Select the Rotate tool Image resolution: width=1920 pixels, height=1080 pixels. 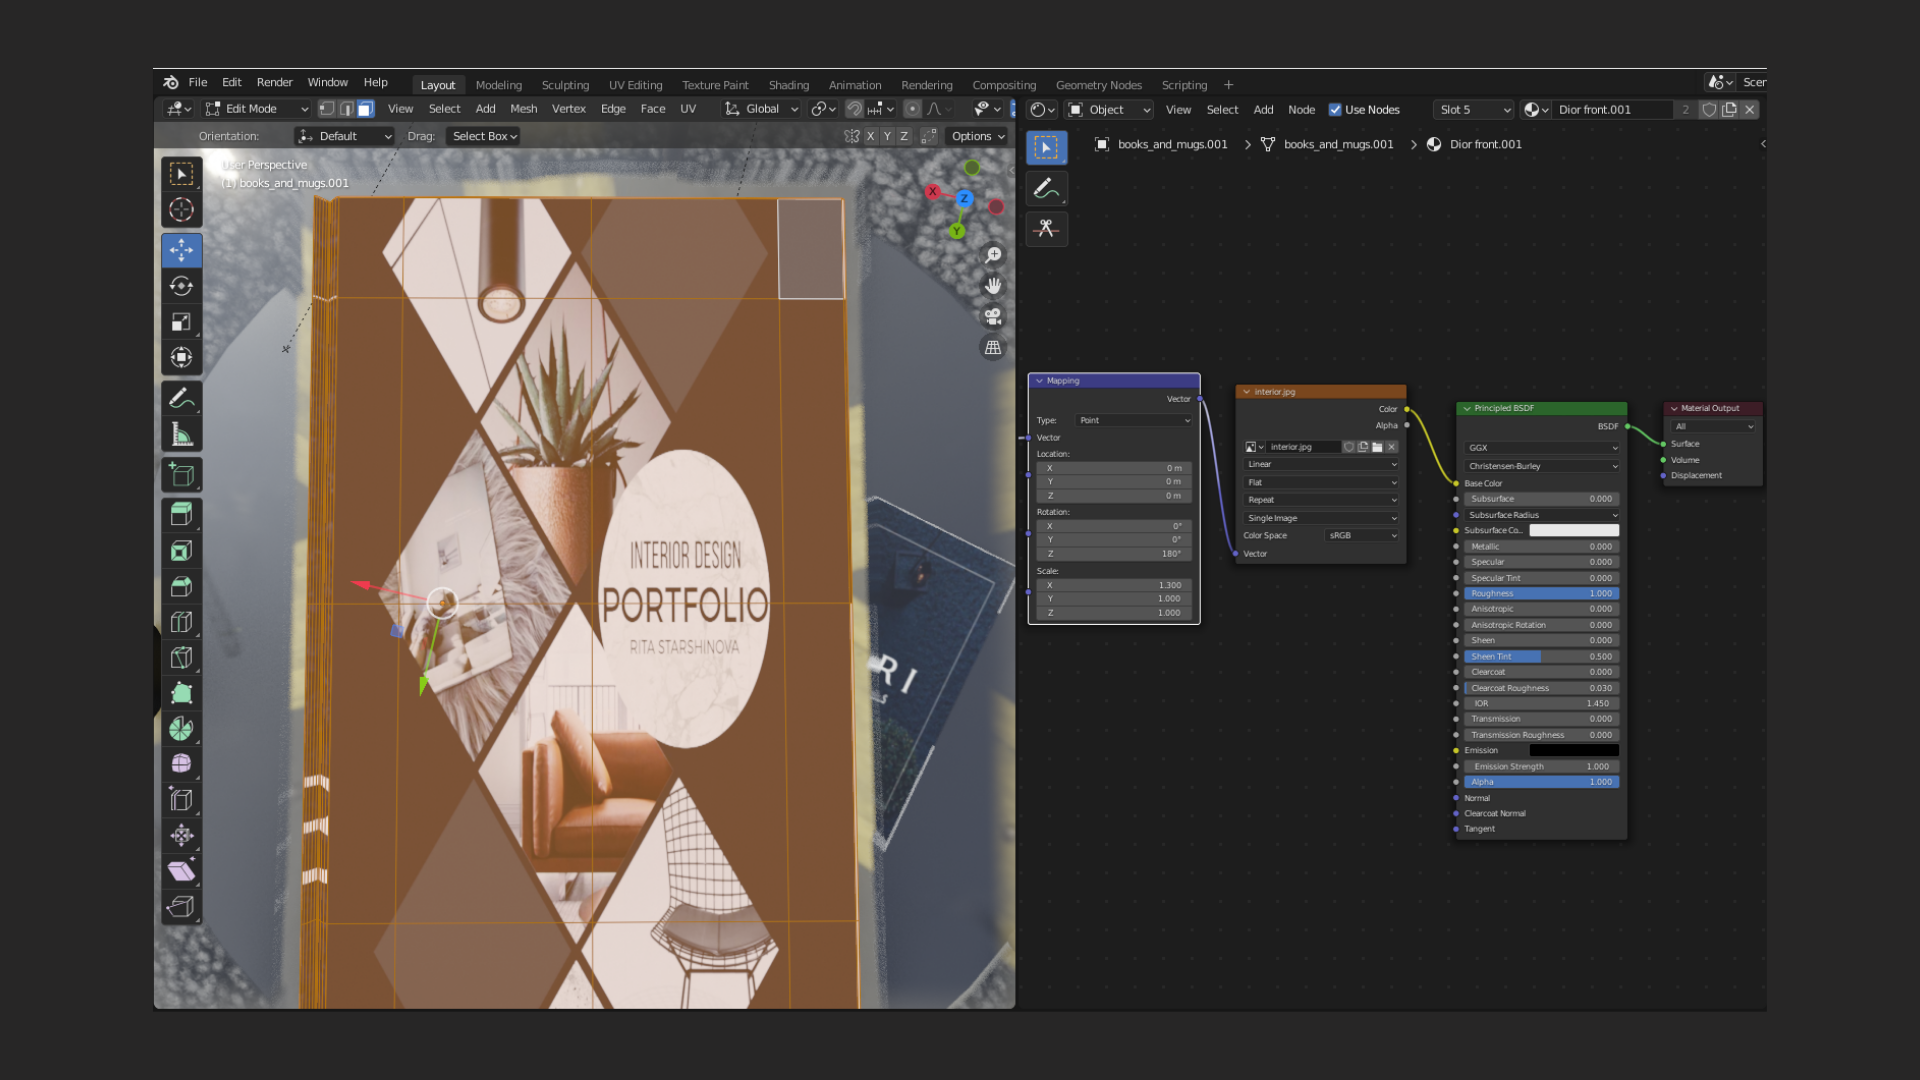pyautogui.click(x=181, y=286)
